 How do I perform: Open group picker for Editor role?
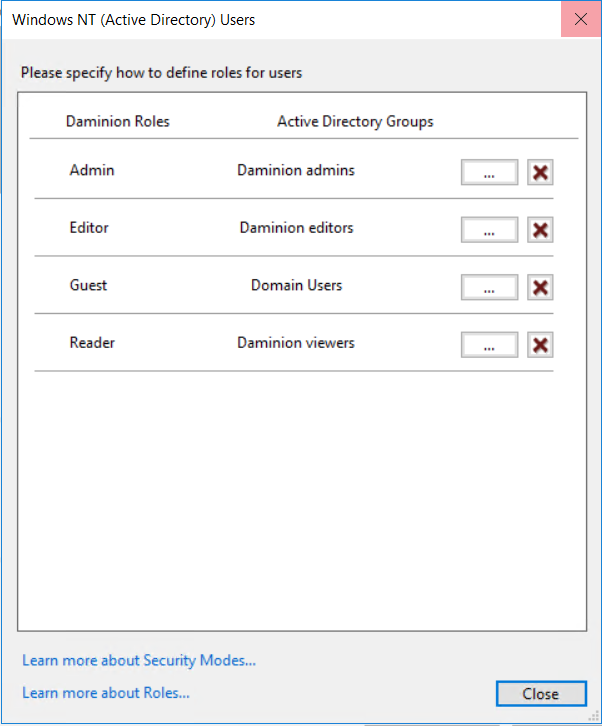[489, 230]
